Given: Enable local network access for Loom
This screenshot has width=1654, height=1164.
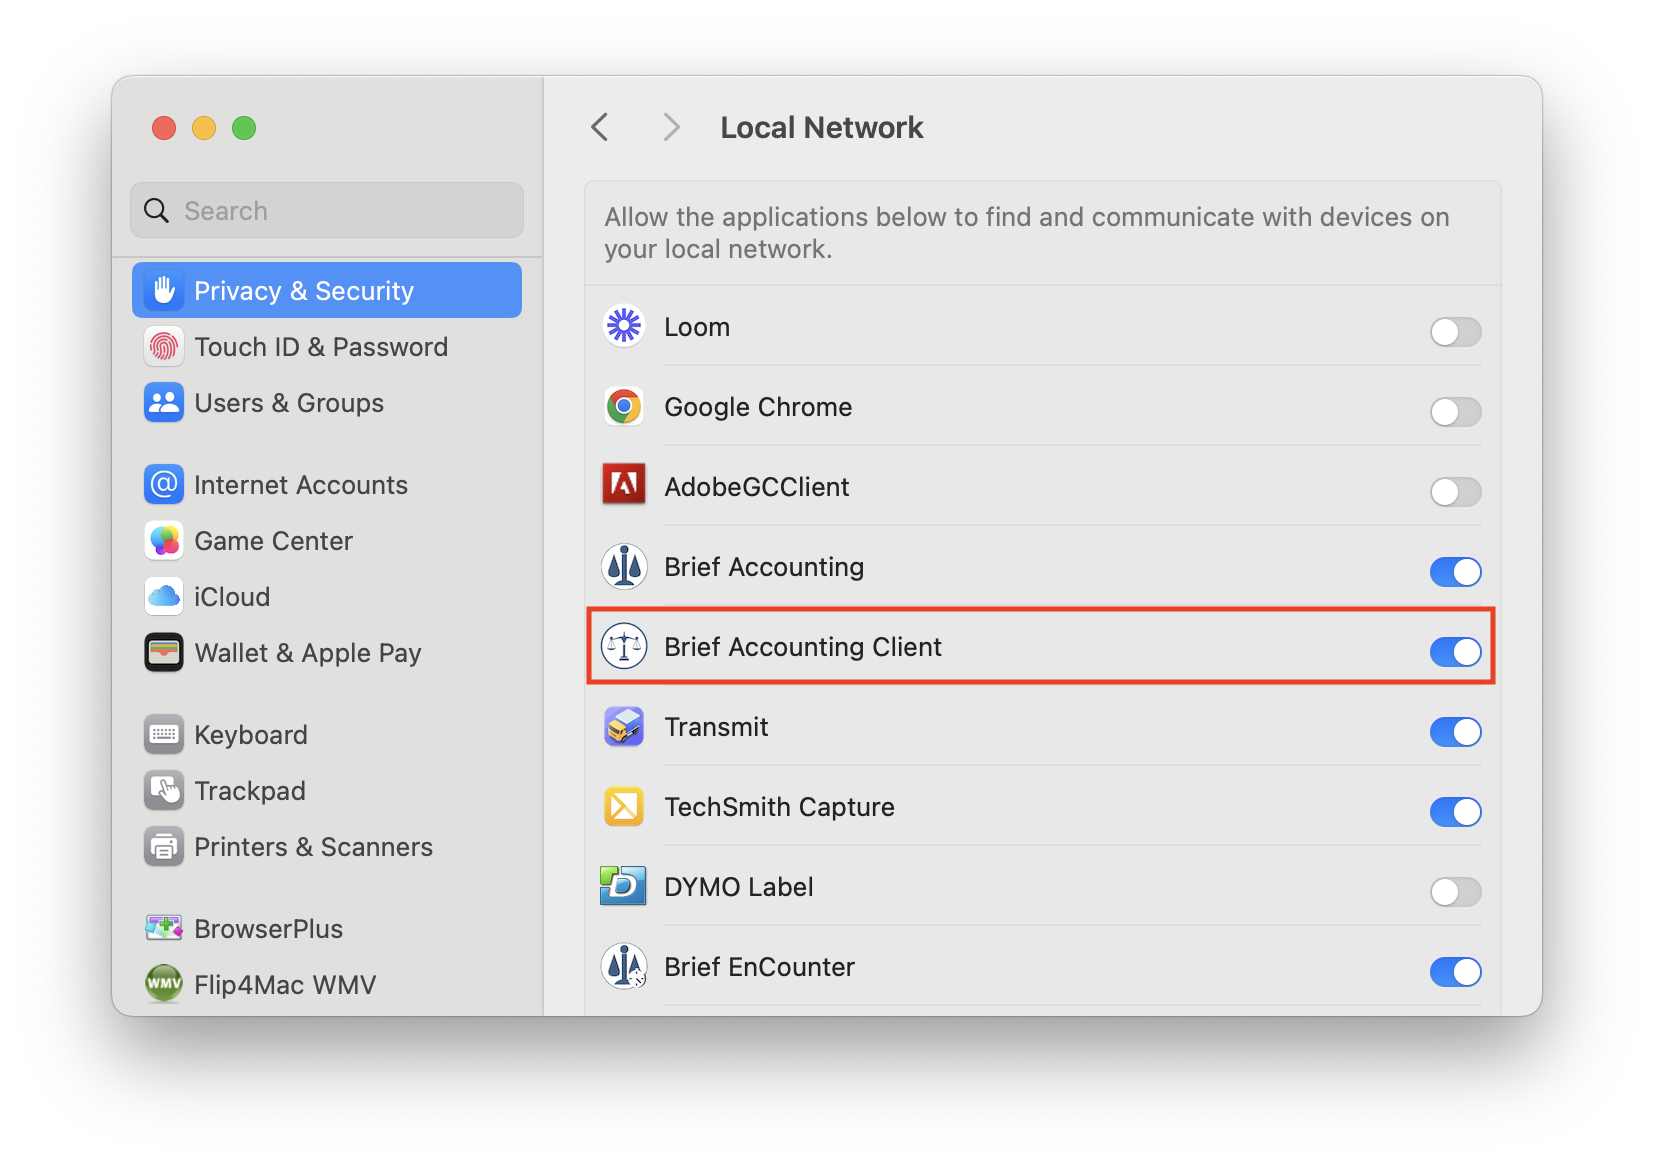Looking at the screenshot, I should [x=1455, y=332].
